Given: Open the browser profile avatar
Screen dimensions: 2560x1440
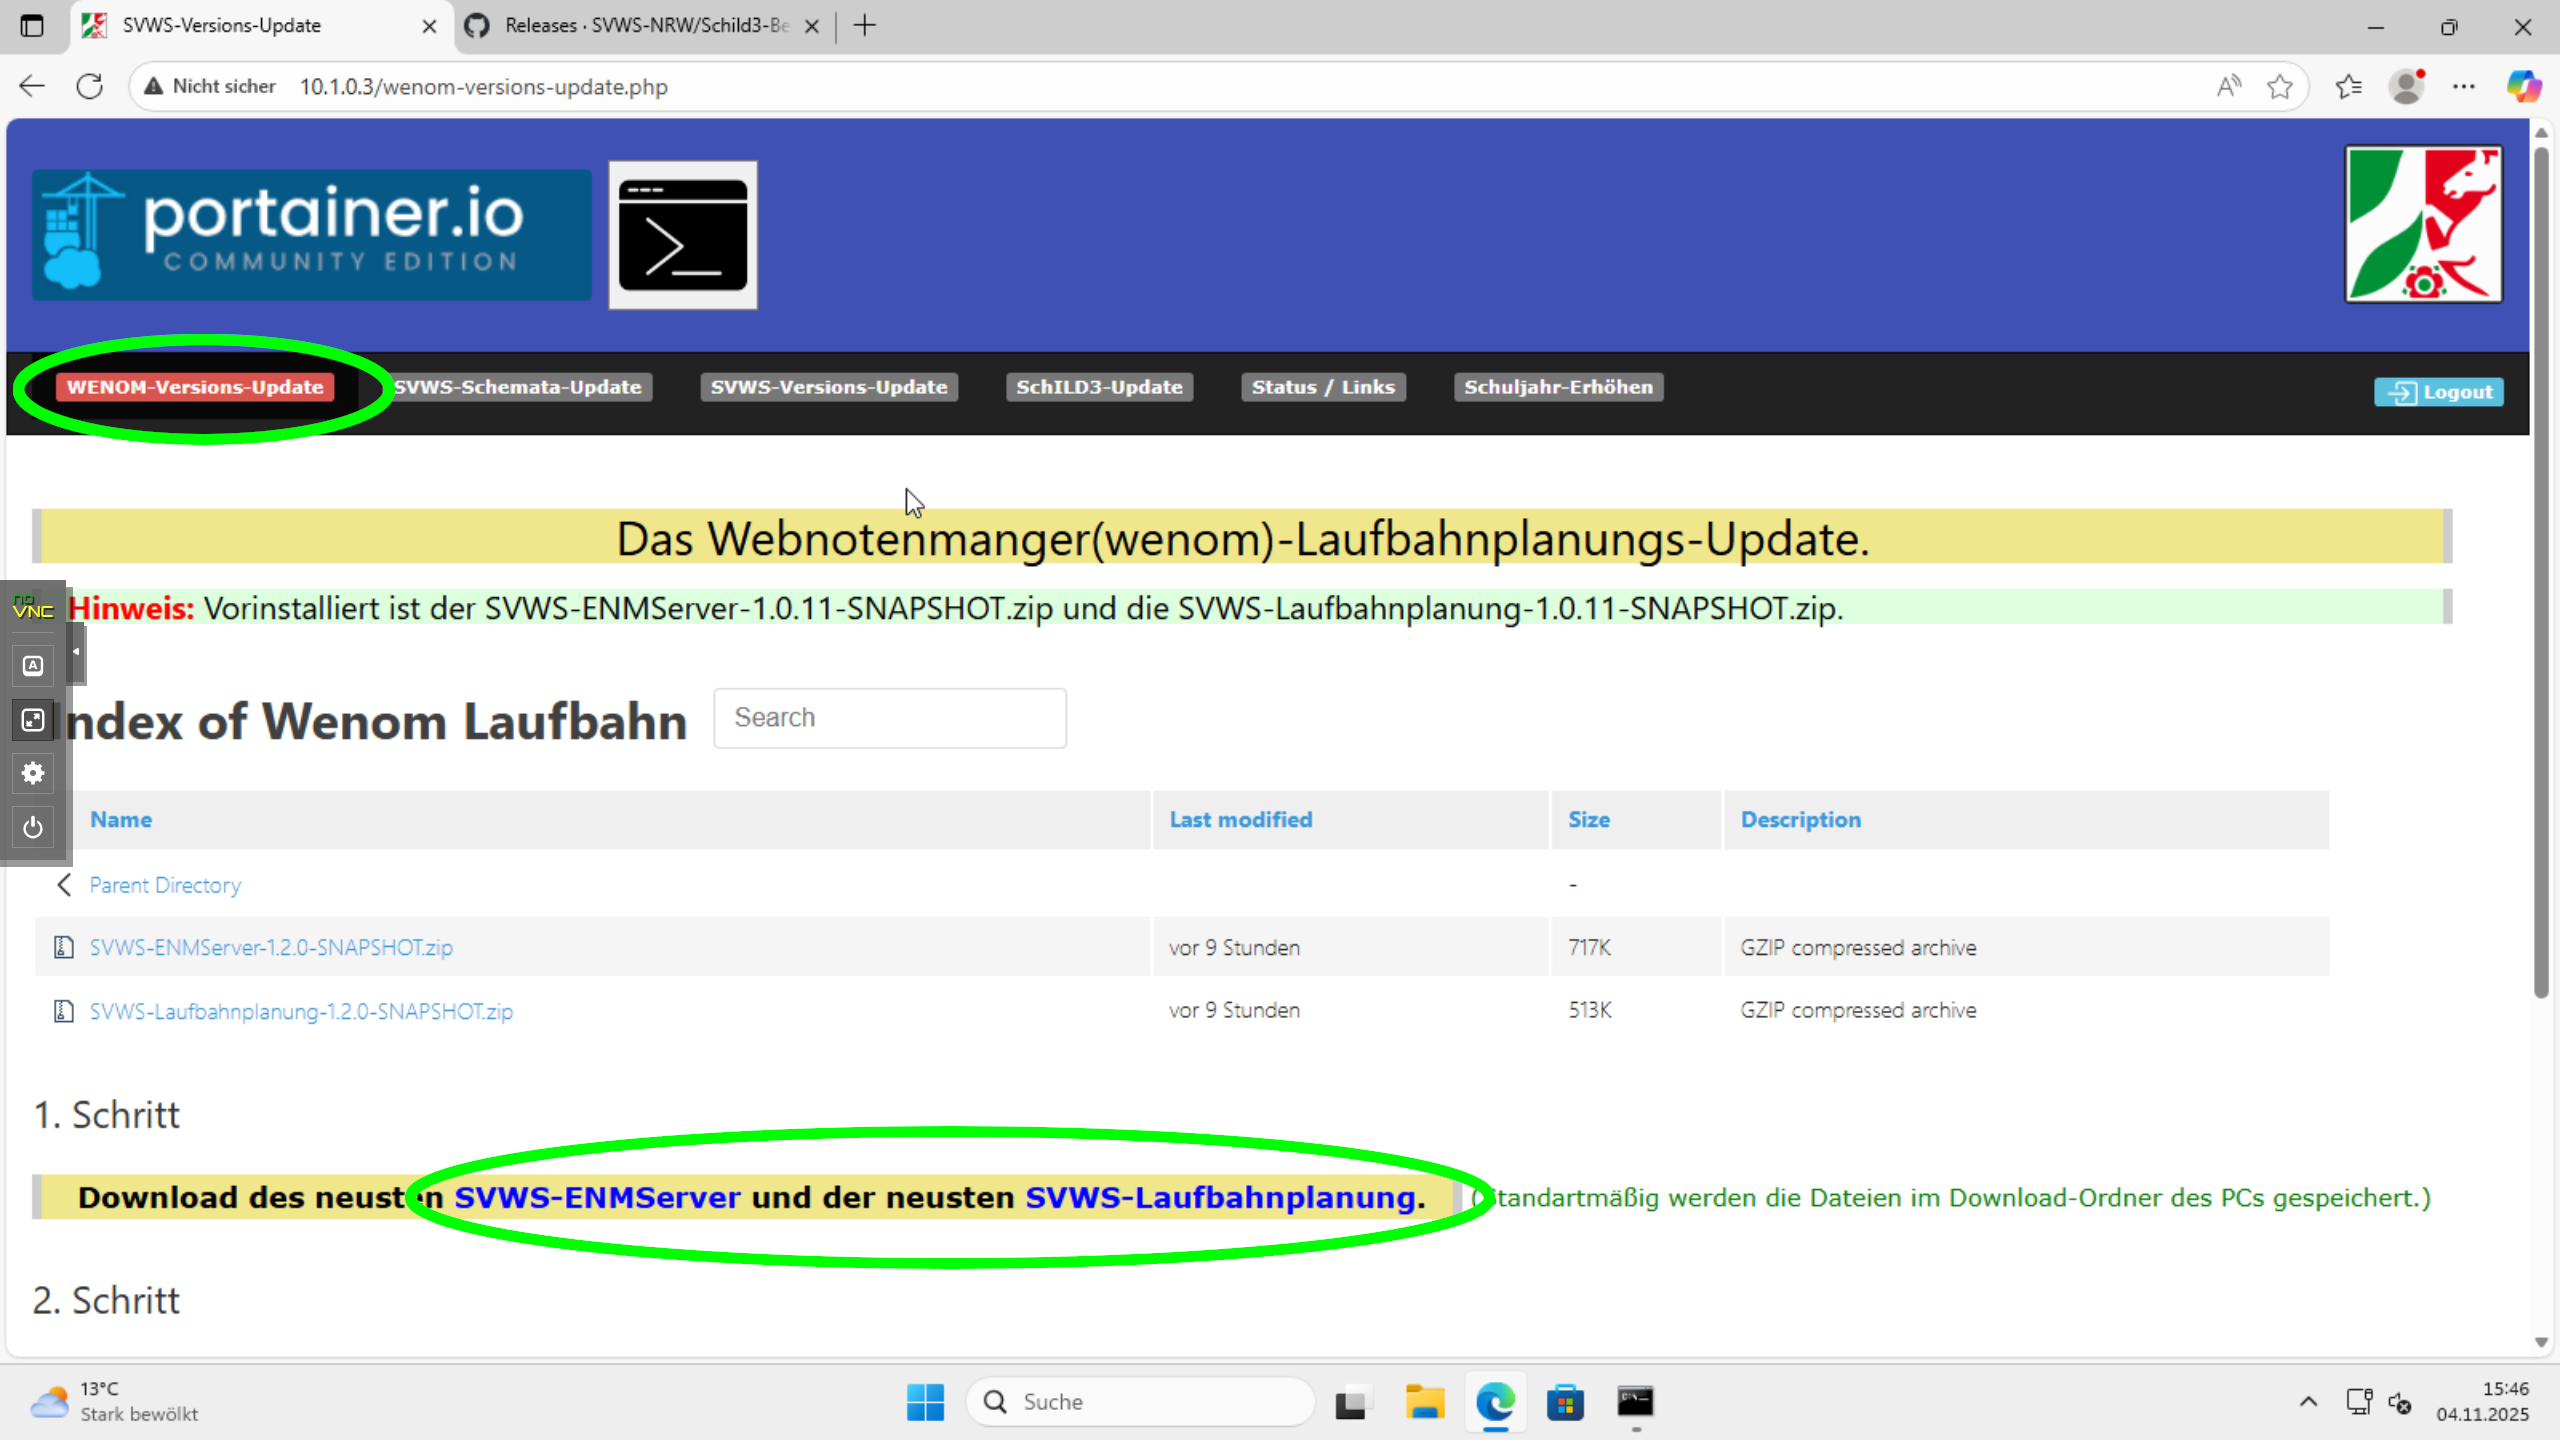Looking at the screenshot, I should (x=2407, y=87).
